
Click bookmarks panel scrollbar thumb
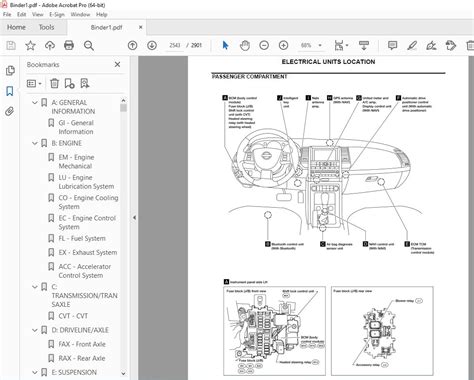[124, 108]
